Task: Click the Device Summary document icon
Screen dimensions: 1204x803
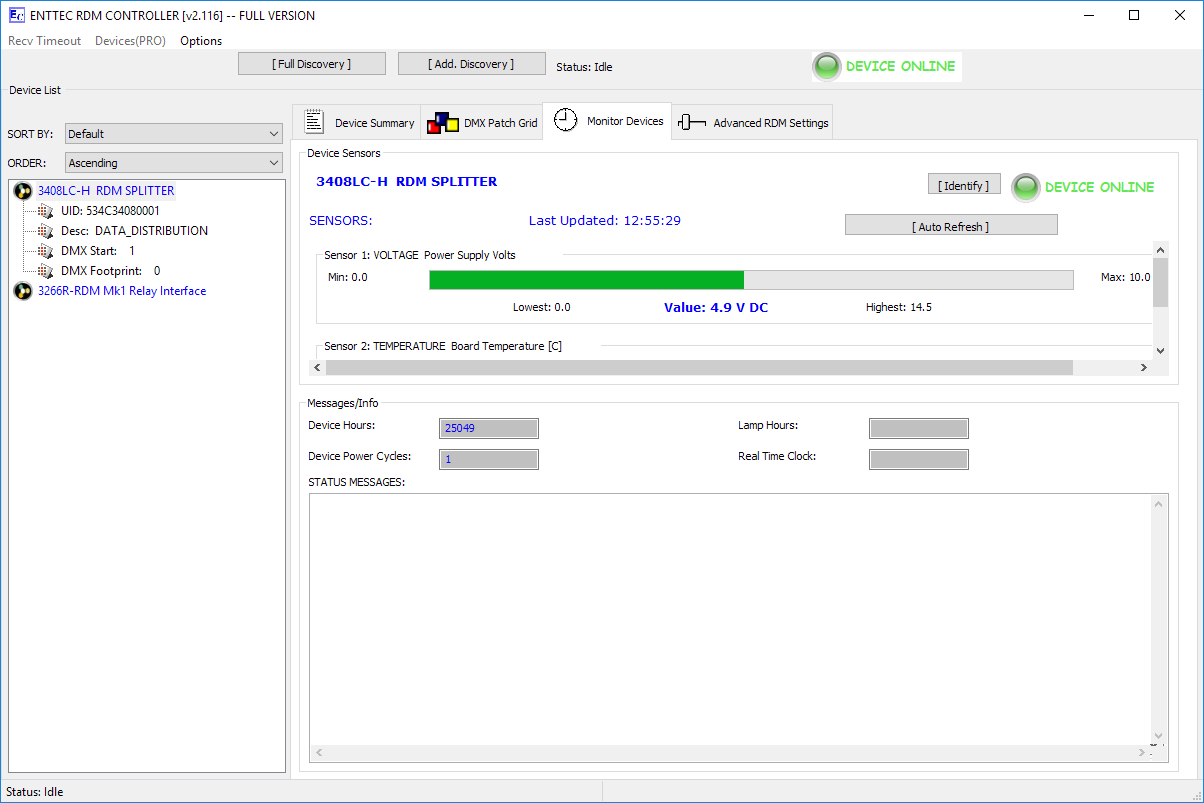Action: click(x=314, y=122)
